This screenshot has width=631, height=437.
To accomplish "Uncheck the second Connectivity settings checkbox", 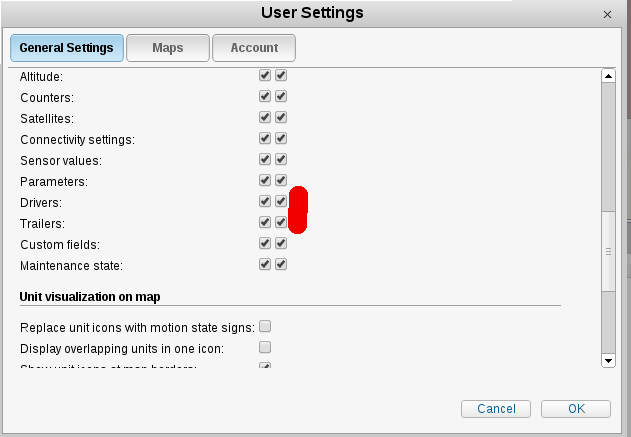I will (x=282, y=139).
